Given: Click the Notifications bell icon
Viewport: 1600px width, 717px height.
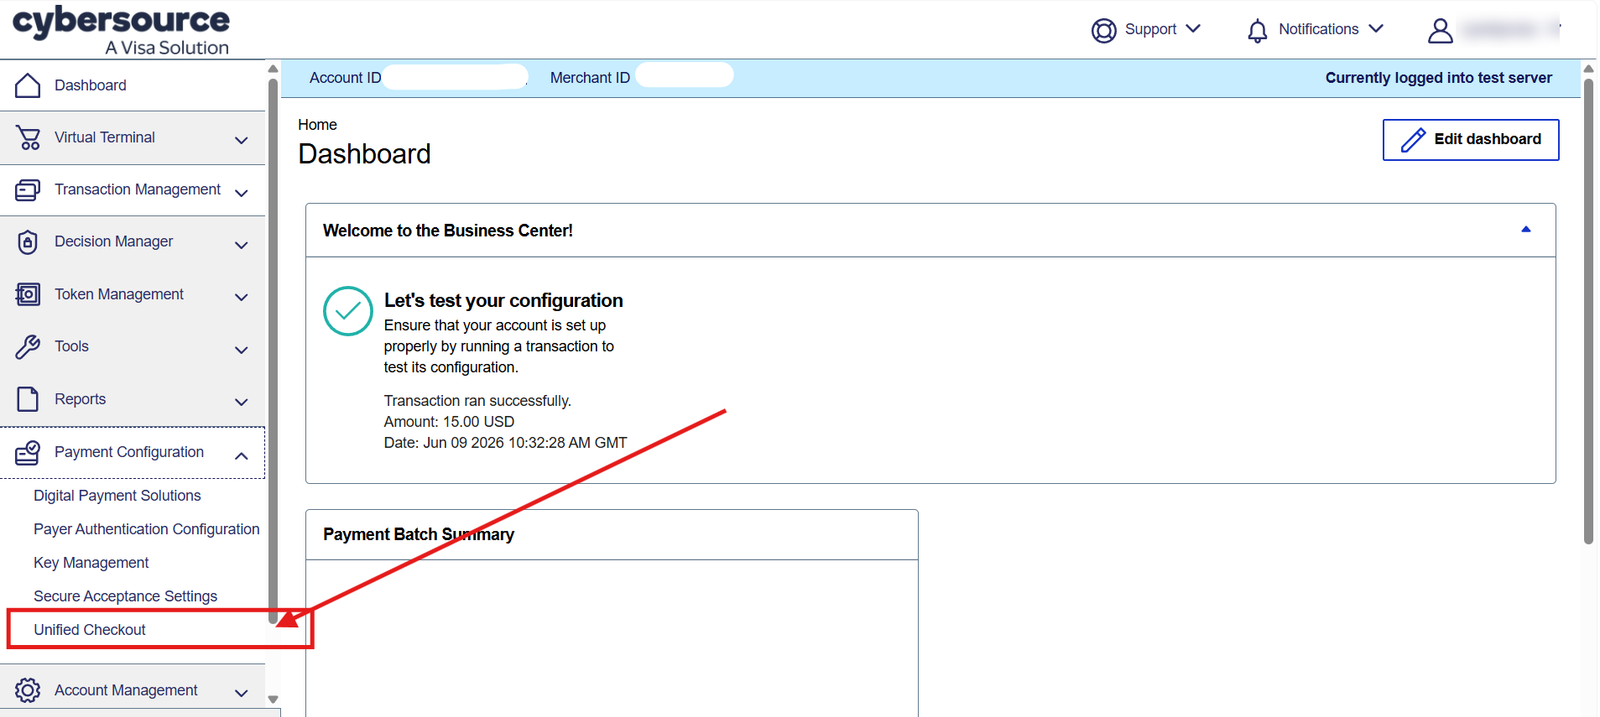Looking at the screenshot, I should pyautogui.click(x=1258, y=31).
